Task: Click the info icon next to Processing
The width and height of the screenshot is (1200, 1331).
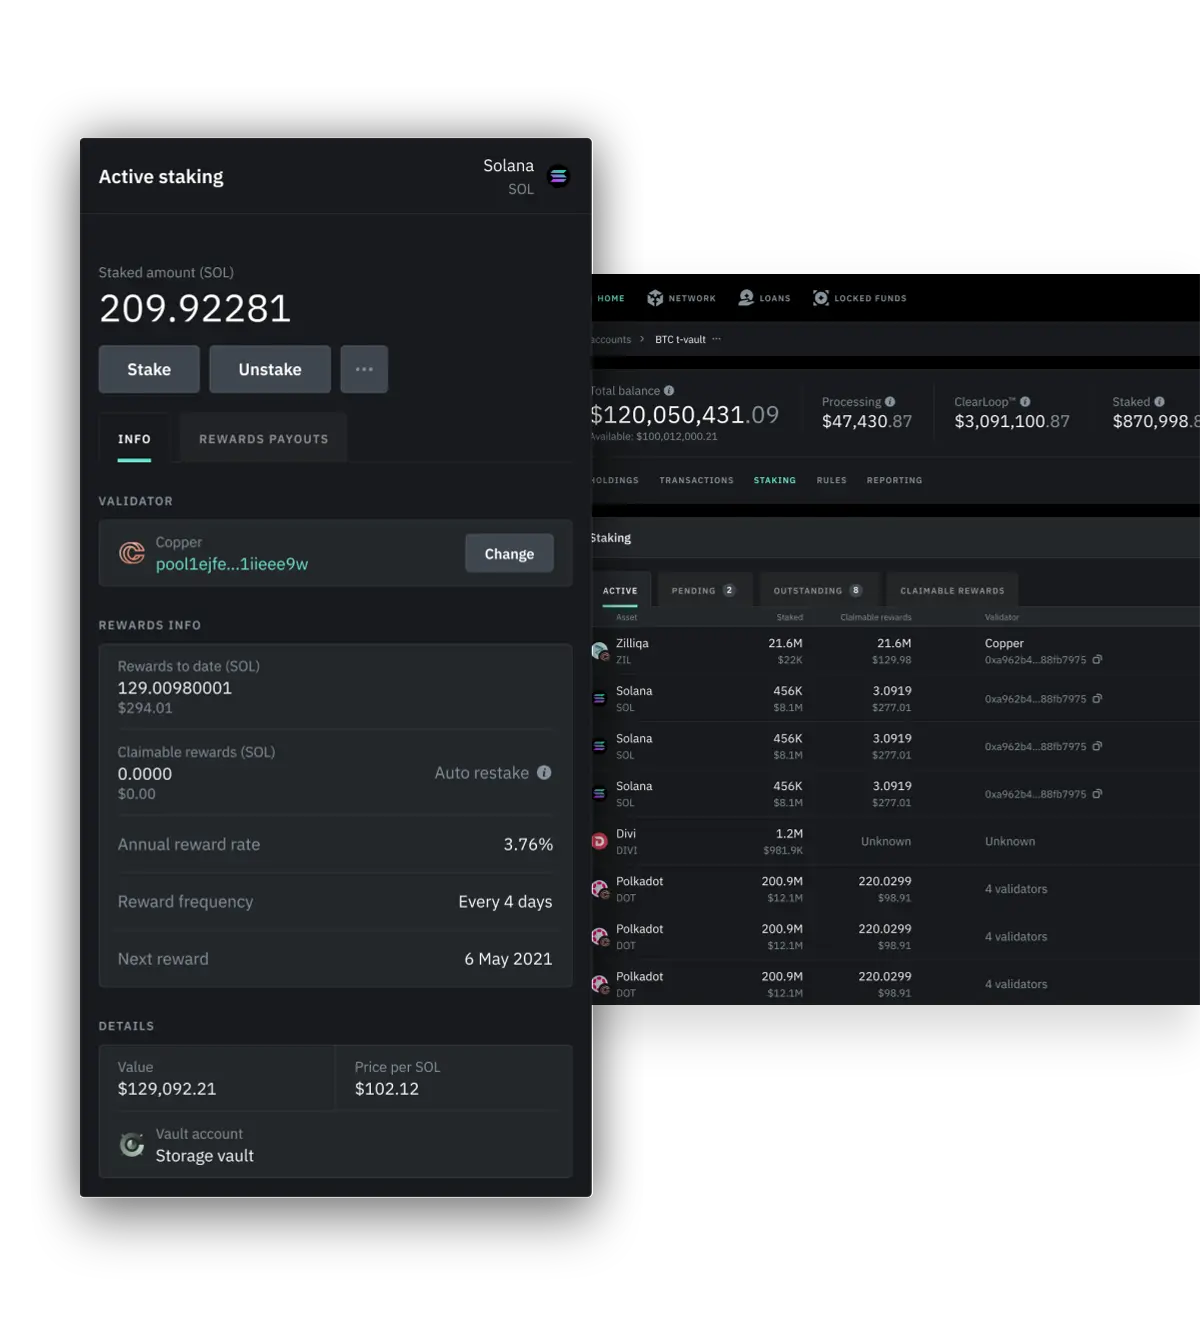Action: pos(890,402)
